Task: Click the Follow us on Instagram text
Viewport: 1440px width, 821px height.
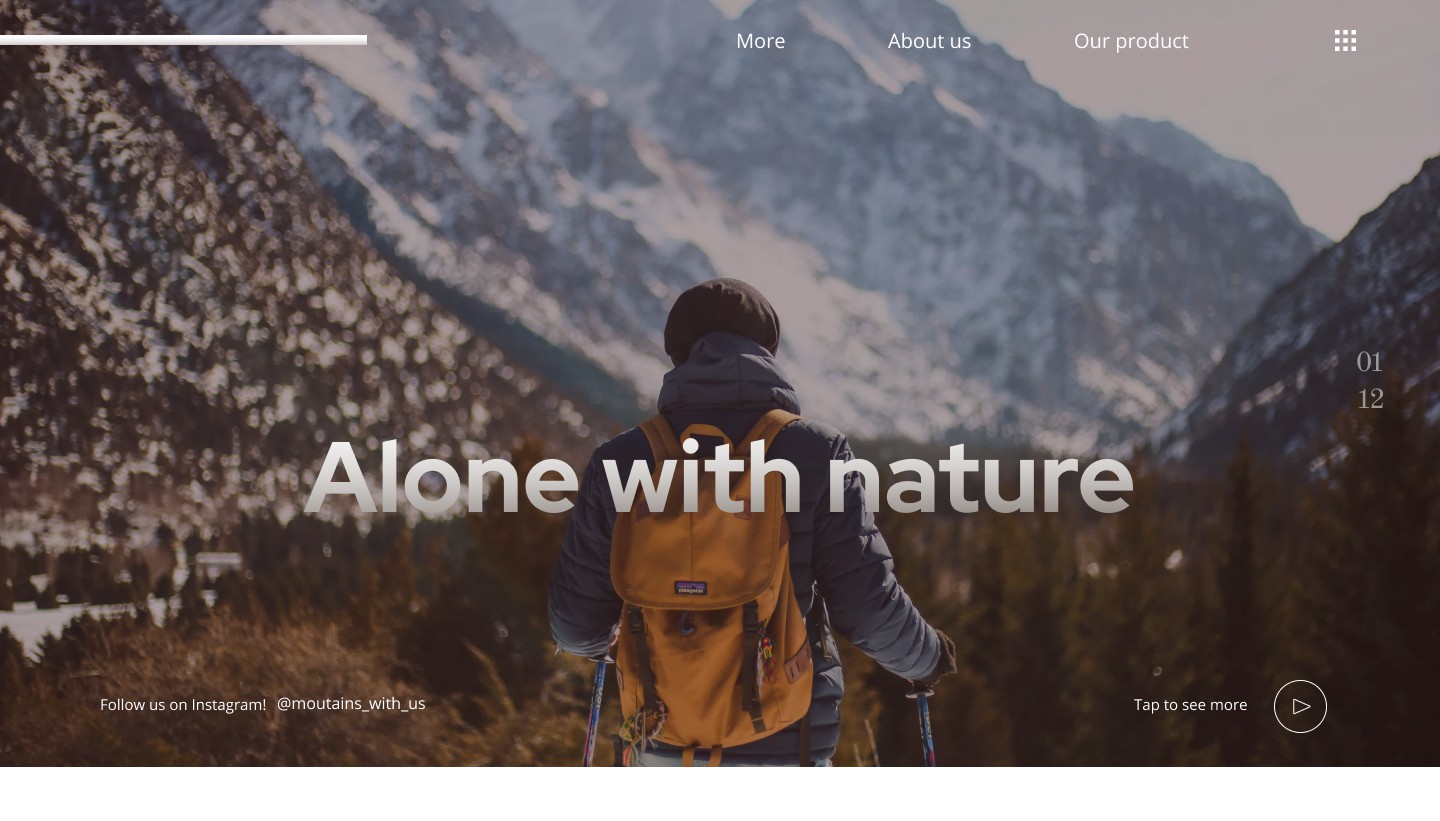Action: [x=183, y=705]
